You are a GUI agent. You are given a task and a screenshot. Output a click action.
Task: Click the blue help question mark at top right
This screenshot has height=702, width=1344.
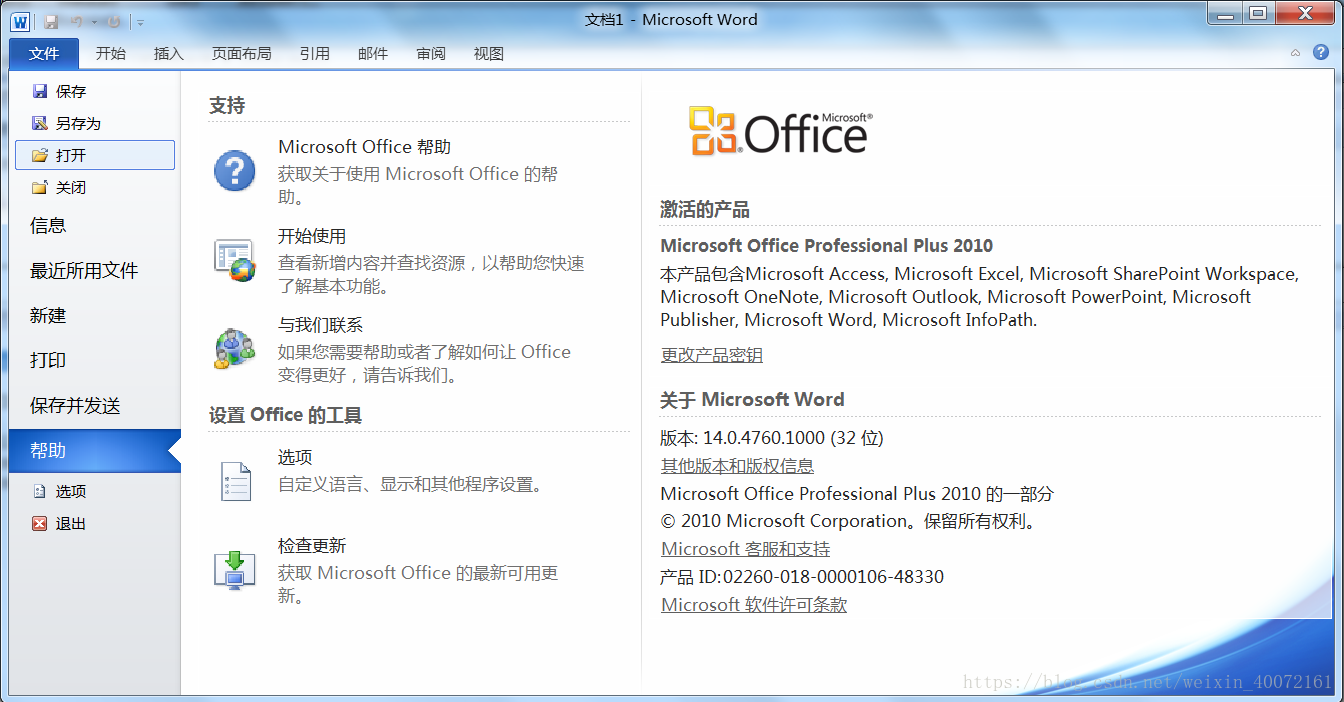point(1319,53)
